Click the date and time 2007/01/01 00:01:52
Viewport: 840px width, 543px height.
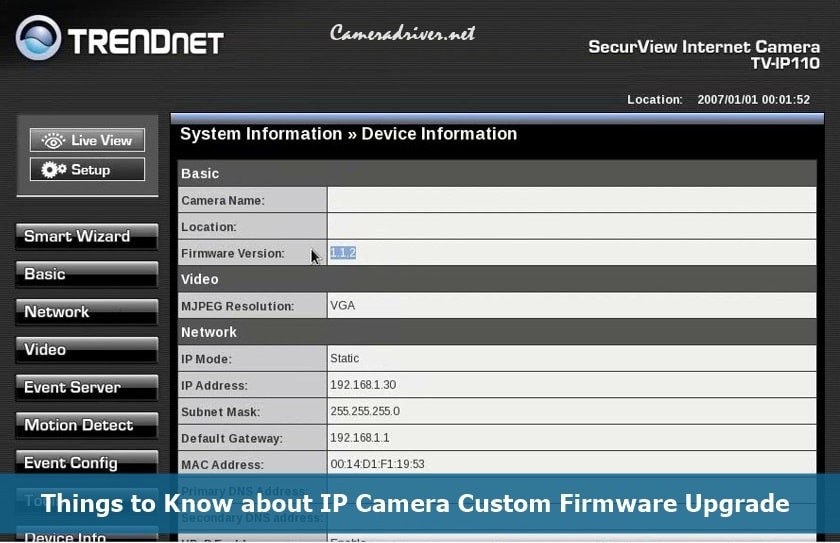[753, 100]
